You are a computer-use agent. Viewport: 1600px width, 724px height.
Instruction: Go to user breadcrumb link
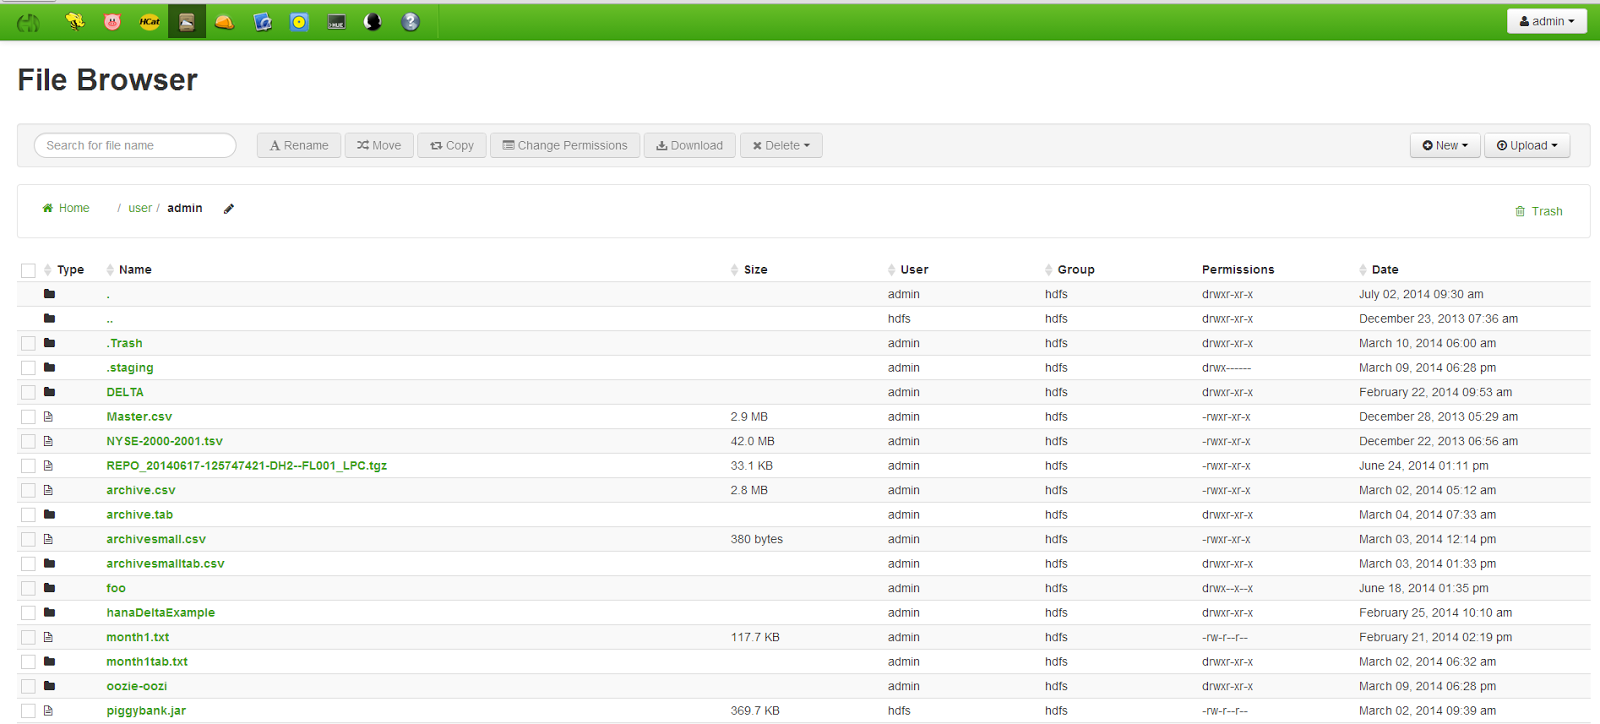tap(140, 208)
